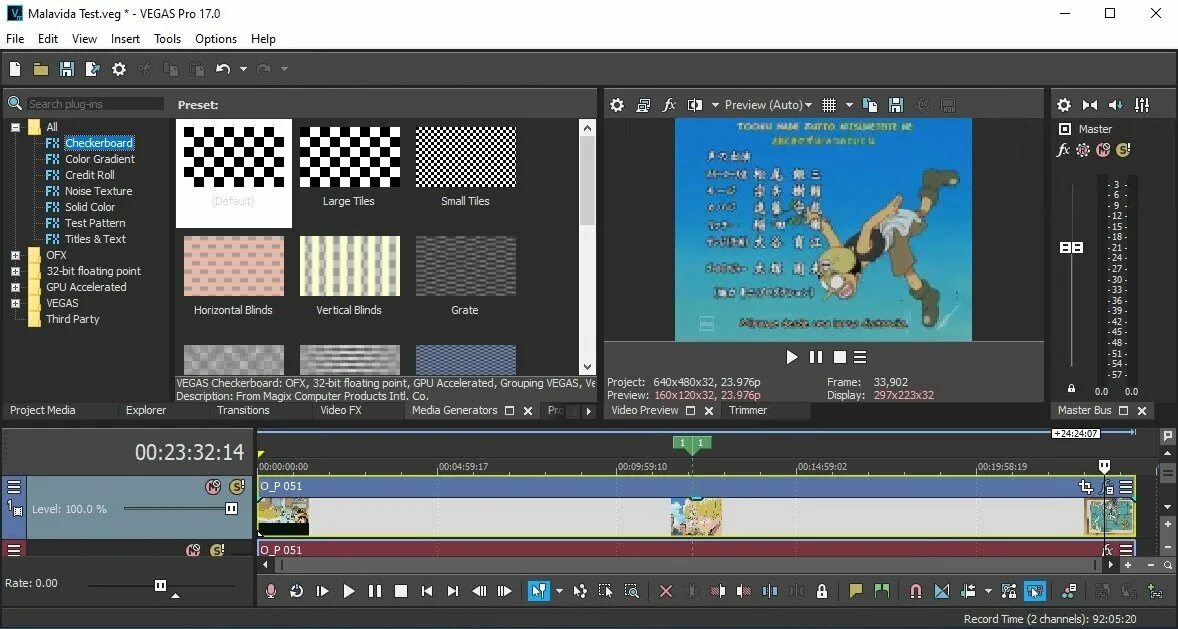The width and height of the screenshot is (1178, 629).
Task: Click the red Delete X icon
Action: tap(666, 591)
